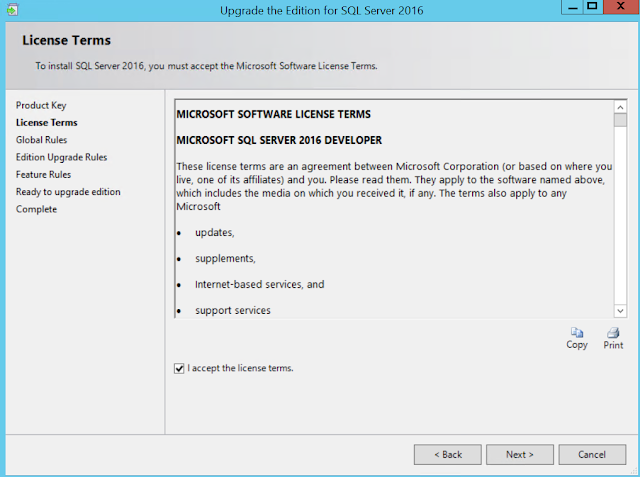Image resolution: width=640 pixels, height=477 pixels.
Task: Click the Back button
Action: pyautogui.click(x=448, y=455)
